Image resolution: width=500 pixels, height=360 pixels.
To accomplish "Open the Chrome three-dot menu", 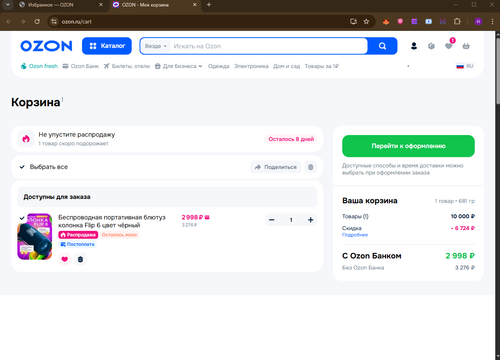I will (492, 21).
